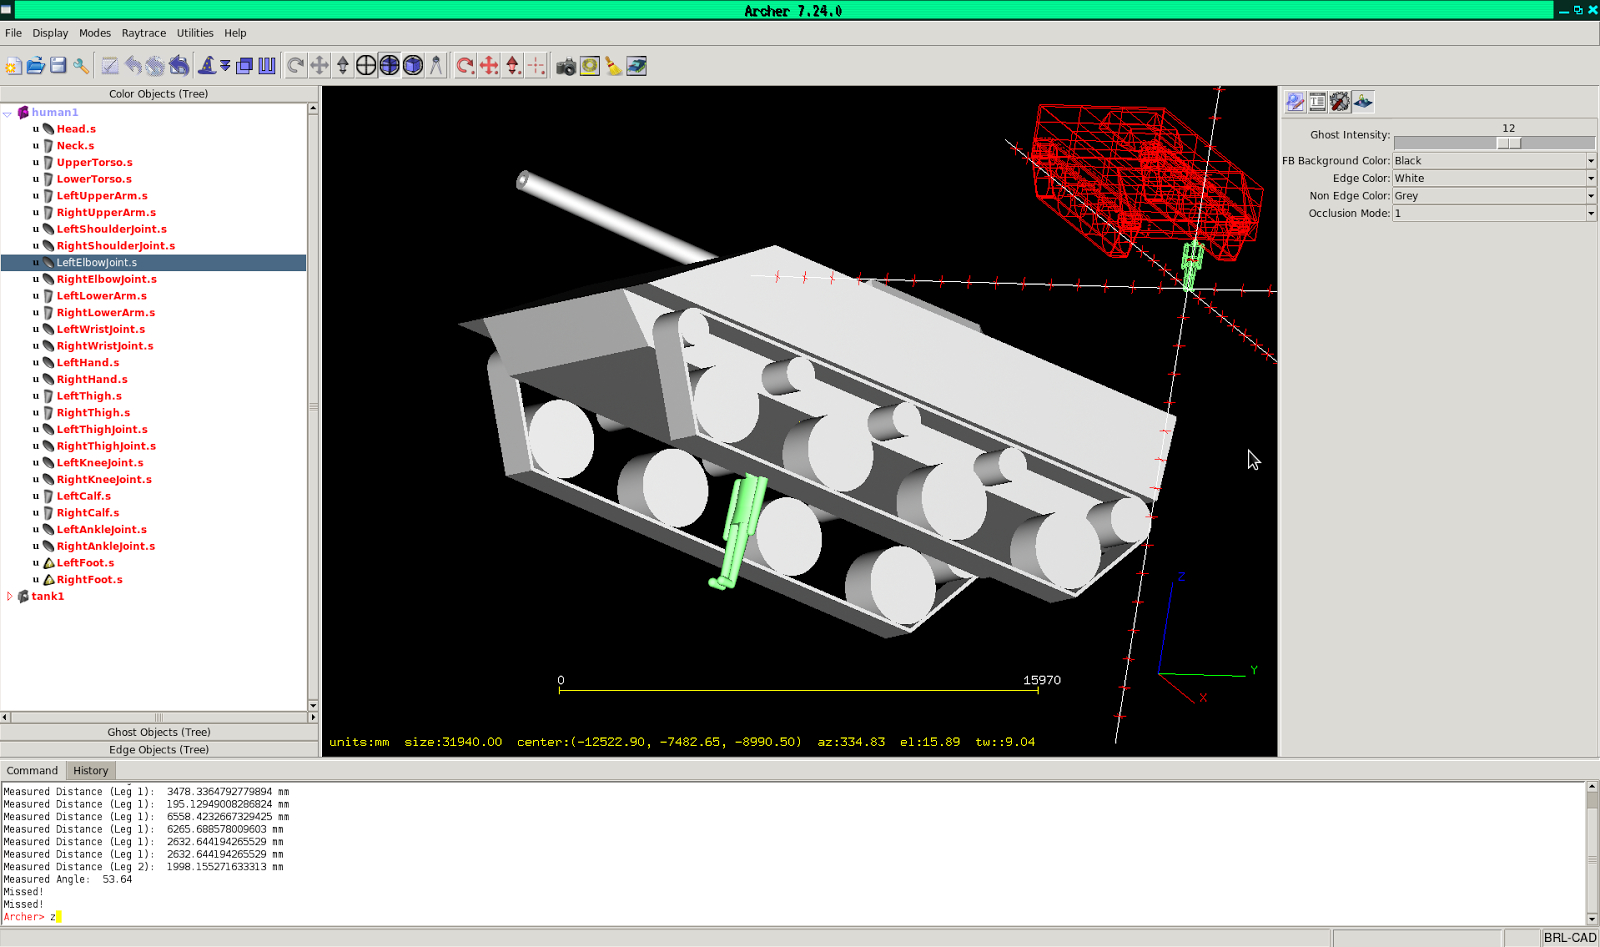Undo with the first blue back-arrow icon
Image resolution: width=1600 pixels, height=947 pixels.
[133, 66]
